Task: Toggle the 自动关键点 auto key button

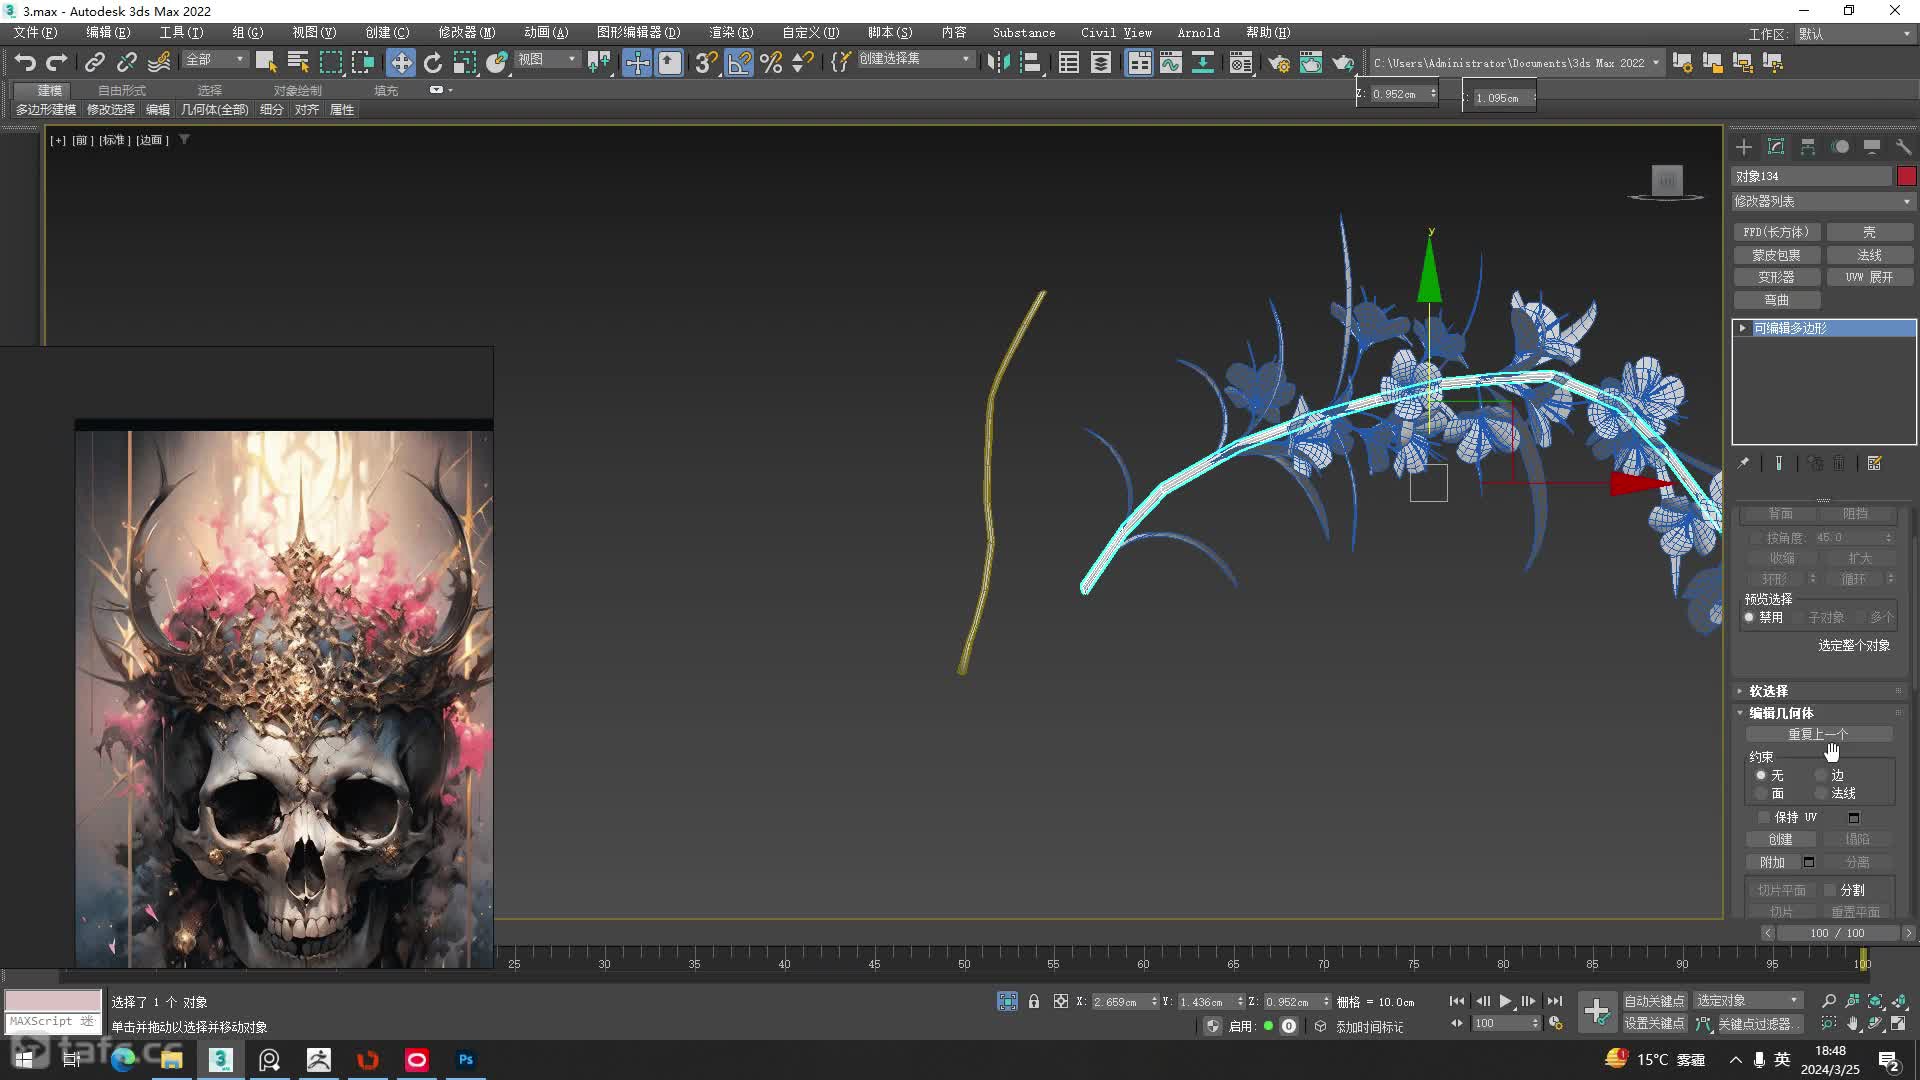Action: click(x=1654, y=1001)
